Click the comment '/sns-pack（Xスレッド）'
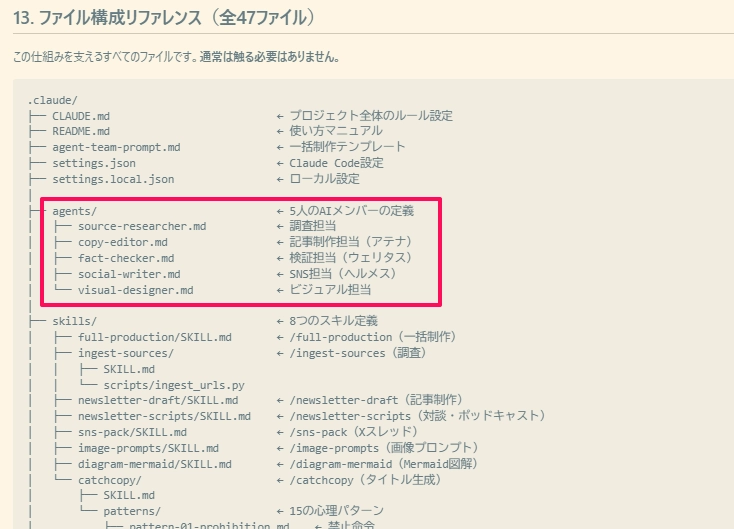Viewport: 734px width, 529px height. (354, 432)
